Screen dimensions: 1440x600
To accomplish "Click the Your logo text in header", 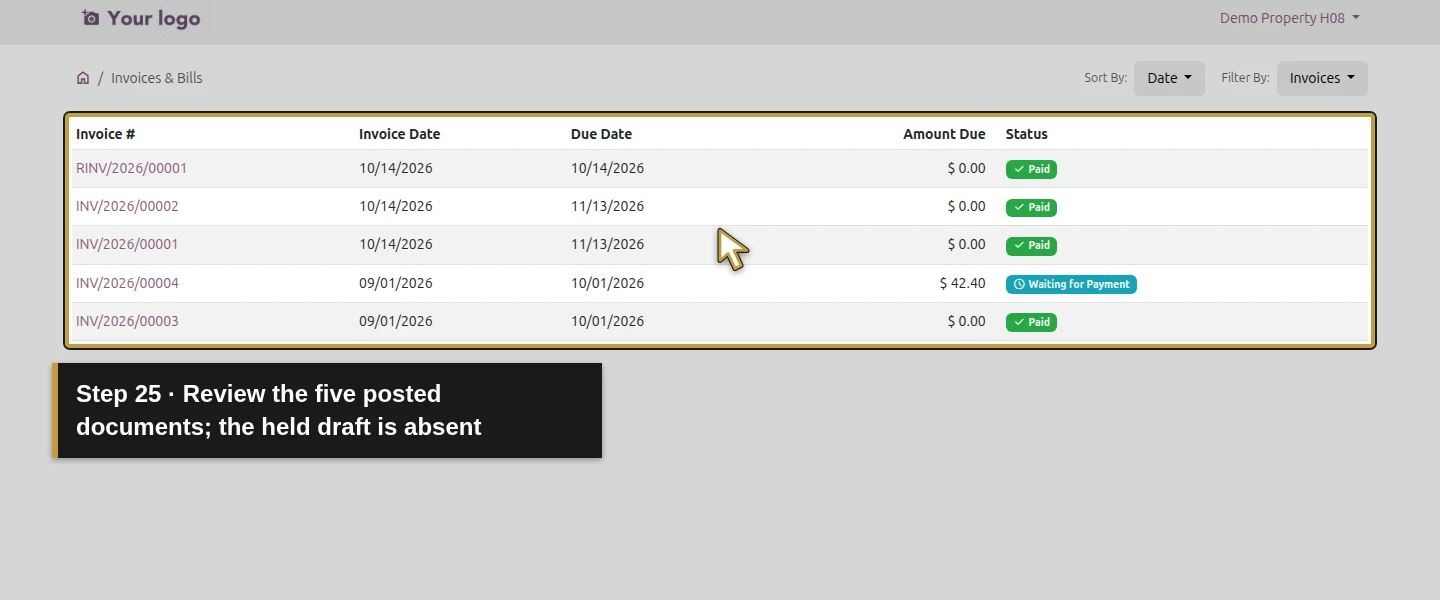I will pos(154,18).
